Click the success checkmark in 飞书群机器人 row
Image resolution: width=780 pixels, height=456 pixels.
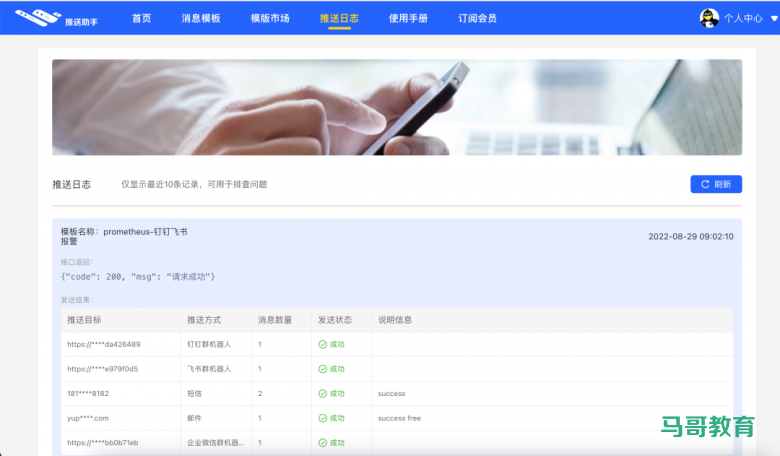pos(323,369)
